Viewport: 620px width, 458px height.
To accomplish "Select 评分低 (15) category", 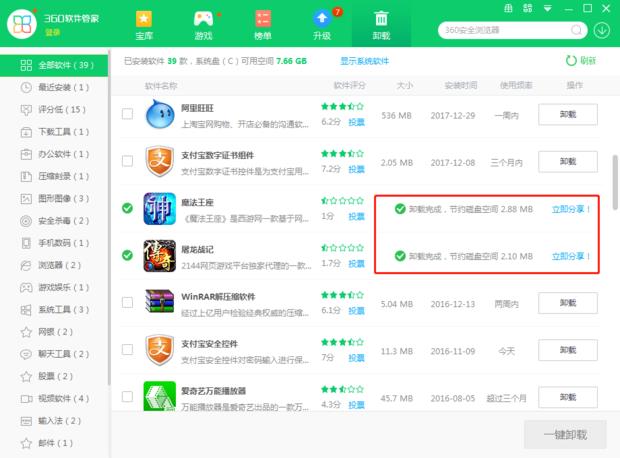I will [54, 110].
